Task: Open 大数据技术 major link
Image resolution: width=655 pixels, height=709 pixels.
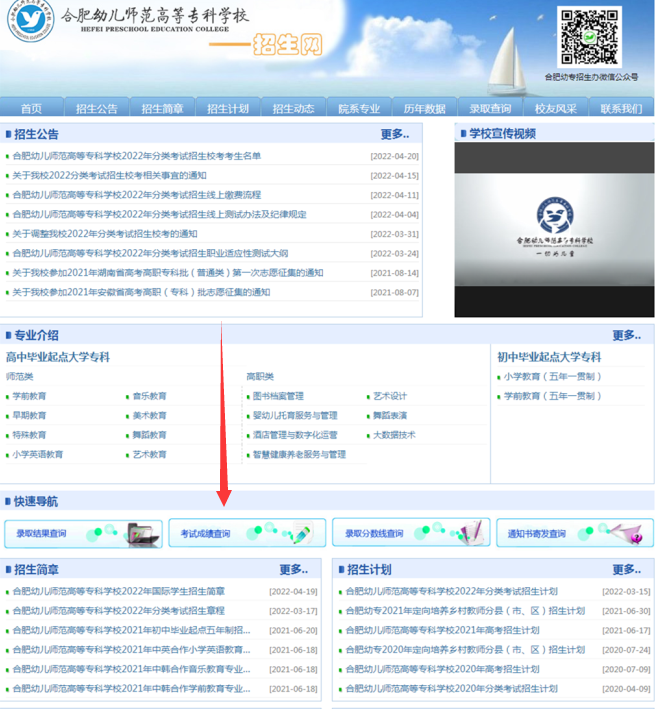Action: click(x=393, y=435)
